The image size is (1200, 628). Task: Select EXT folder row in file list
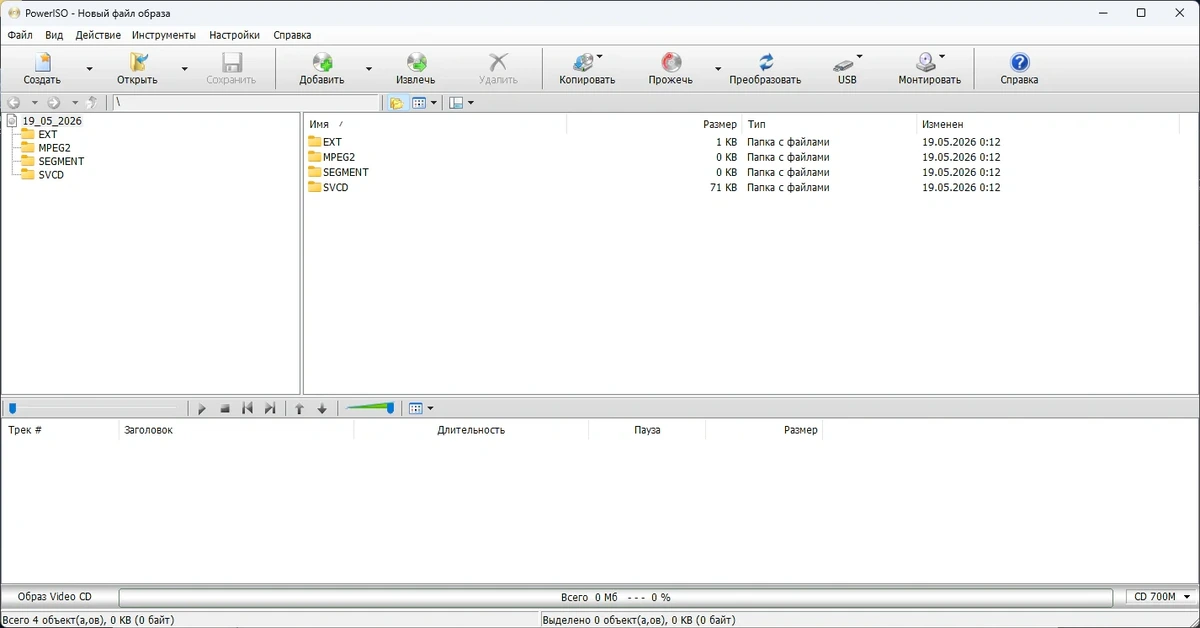point(654,142)
